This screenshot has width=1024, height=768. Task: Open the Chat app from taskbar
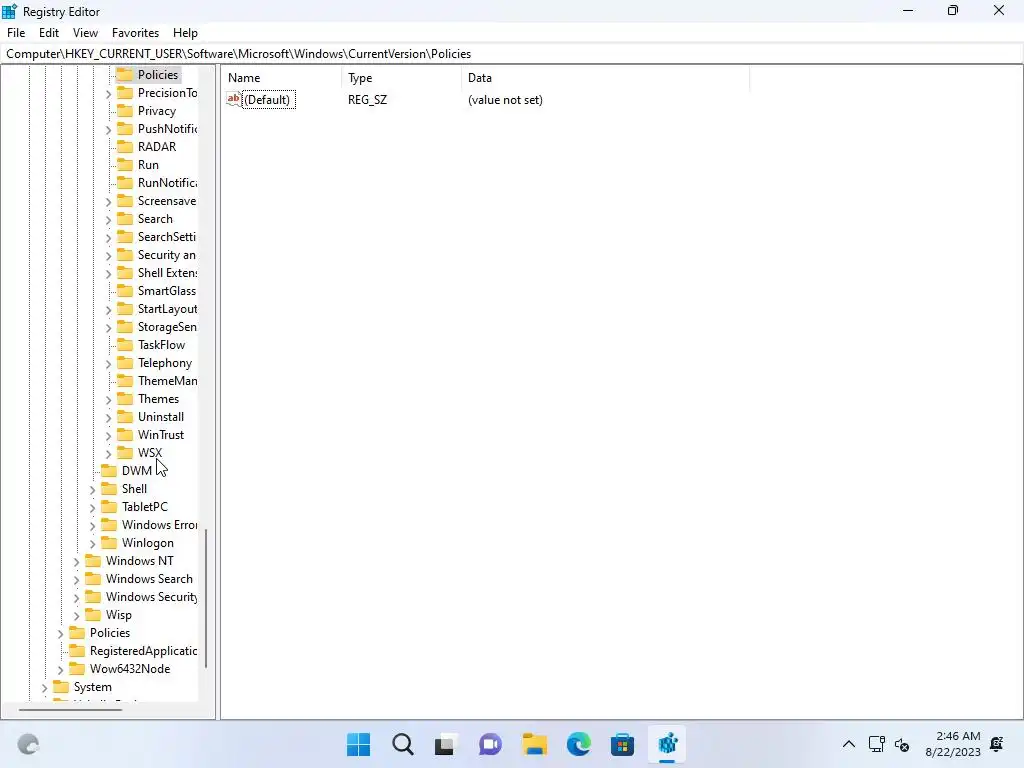coord(490,744)
